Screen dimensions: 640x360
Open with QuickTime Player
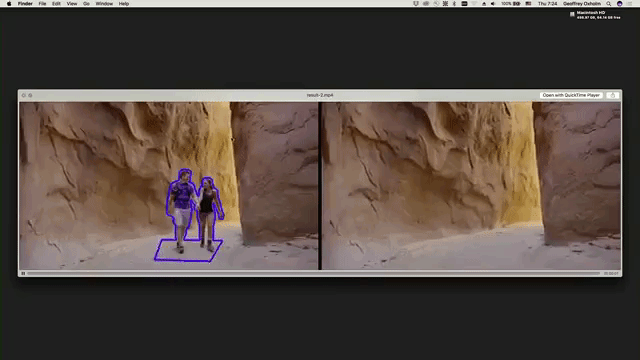(571, 95)
